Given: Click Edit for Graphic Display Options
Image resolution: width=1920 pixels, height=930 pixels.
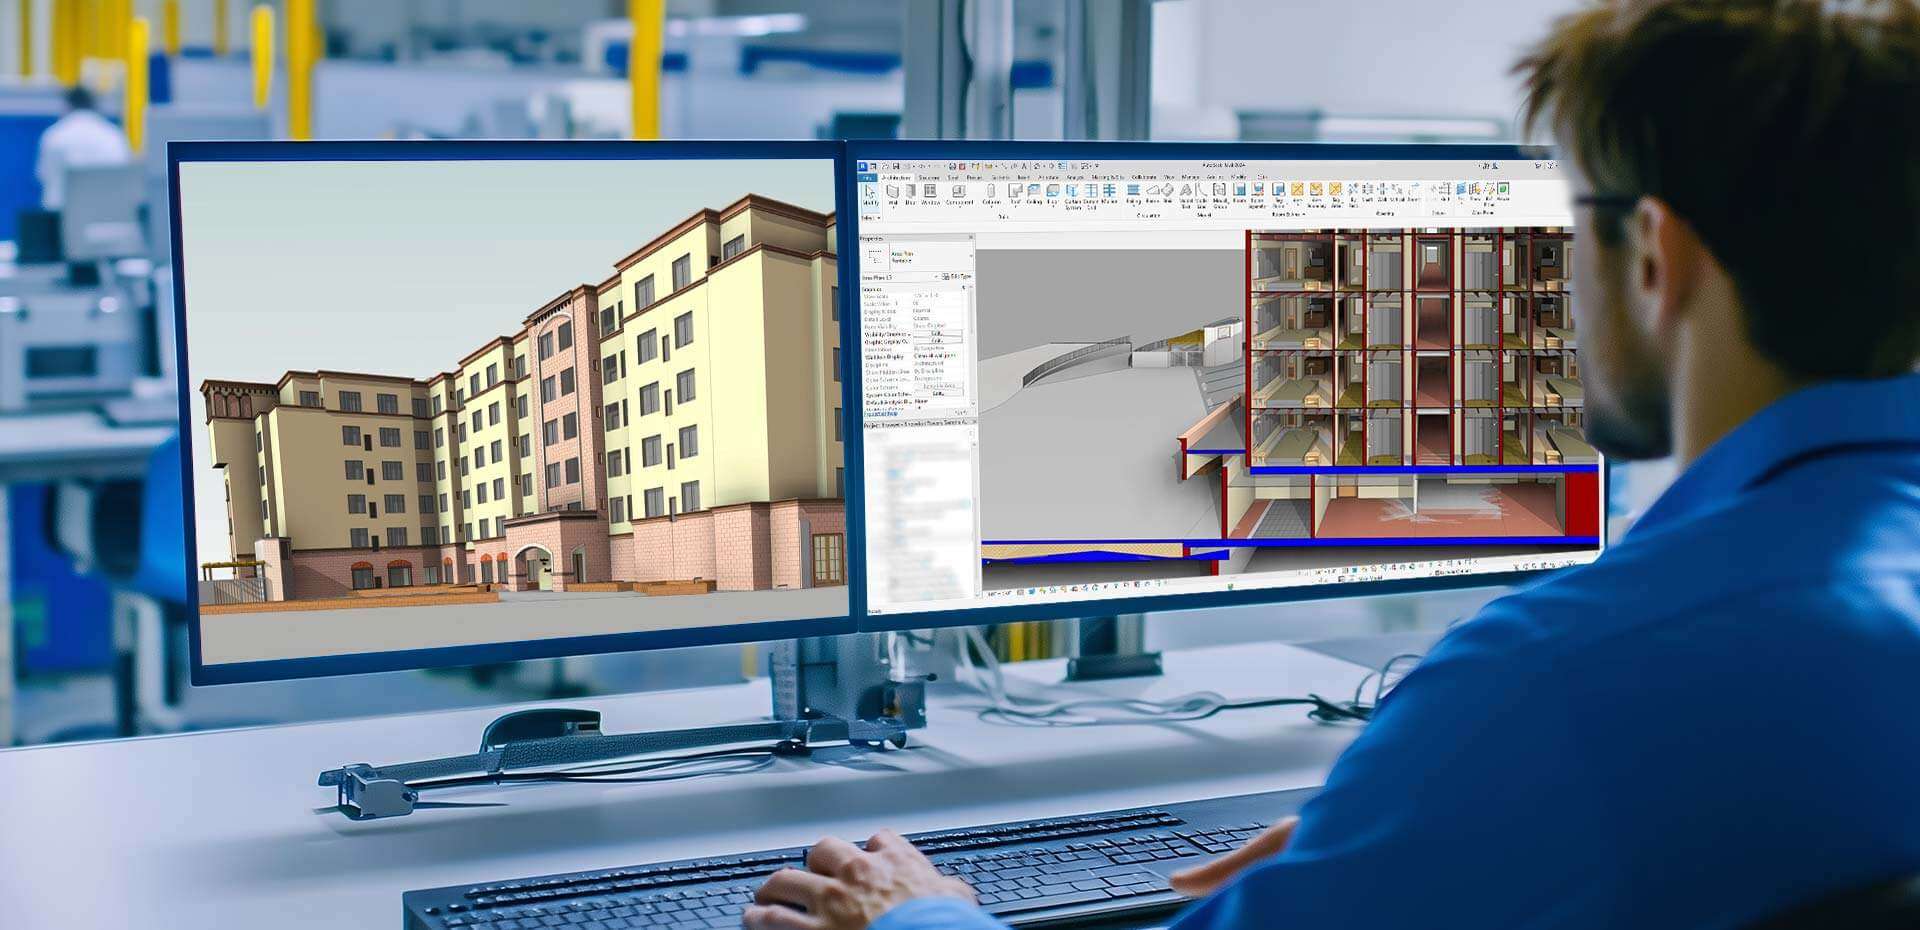Looking at the screenshot, I should click(938, 340).
